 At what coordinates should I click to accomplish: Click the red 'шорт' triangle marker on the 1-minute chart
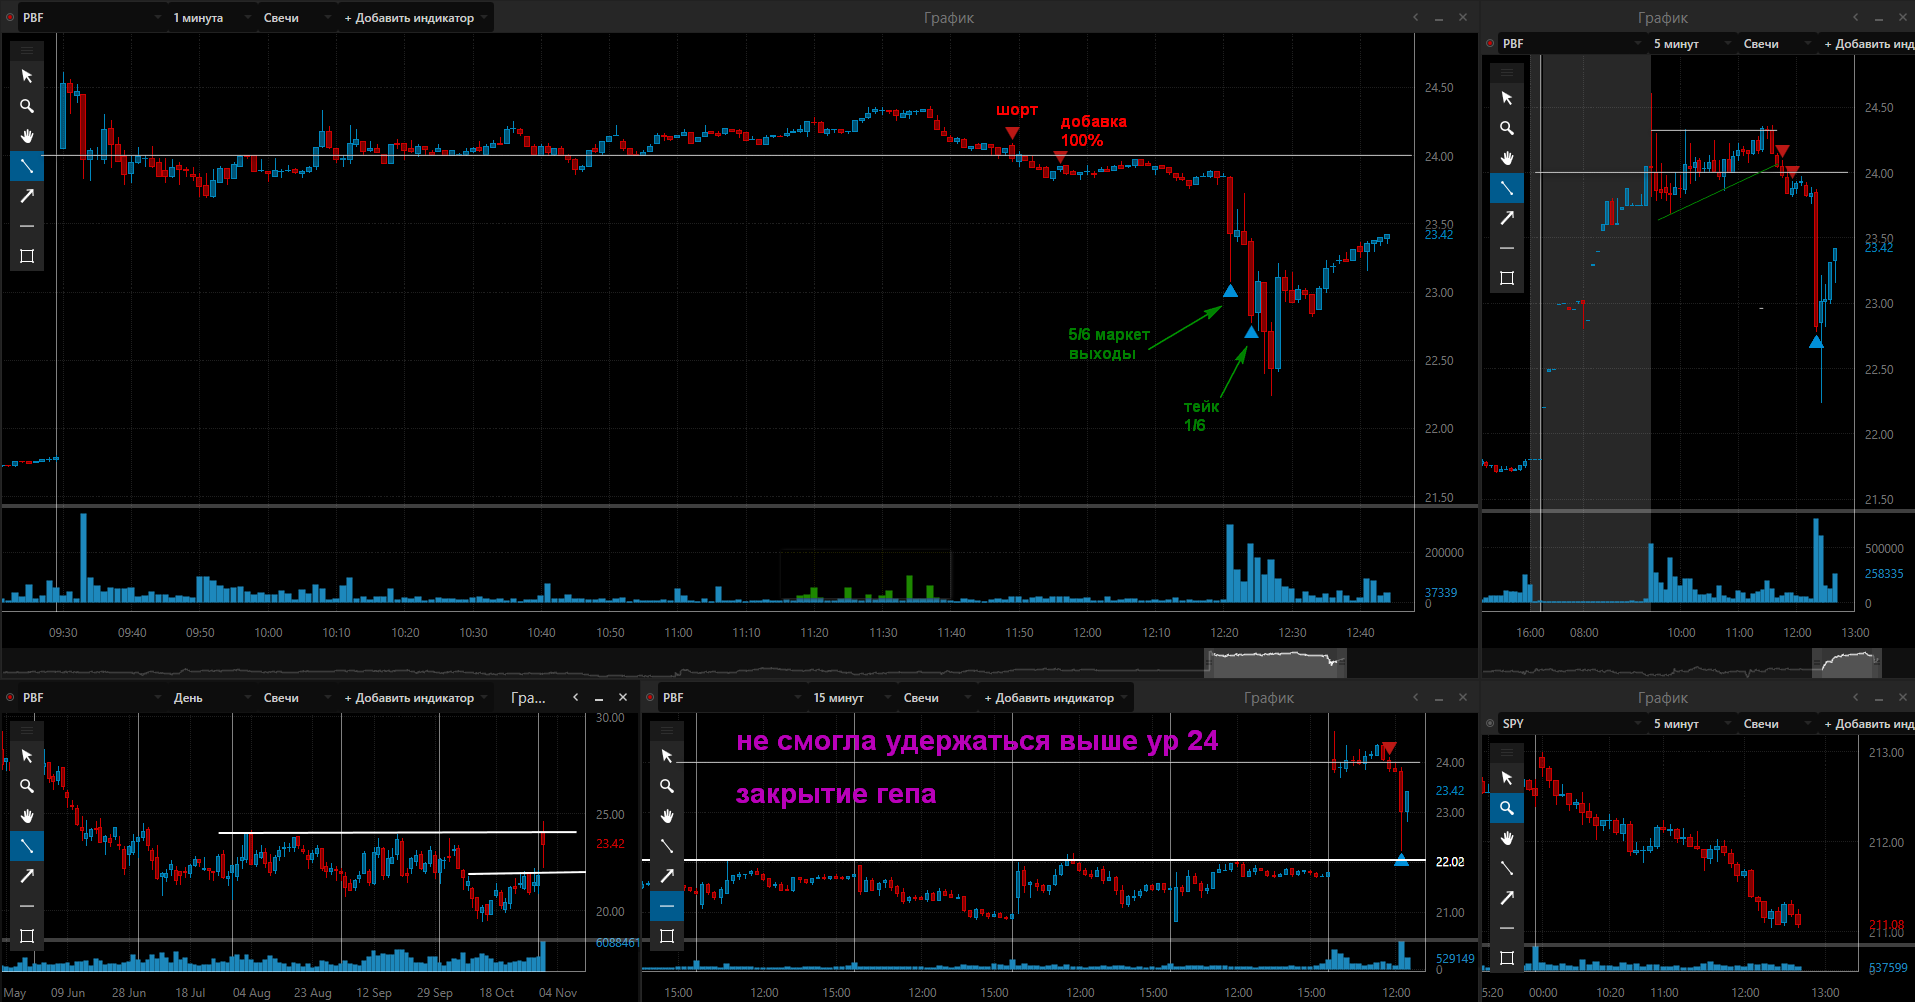coord(1012,133)
